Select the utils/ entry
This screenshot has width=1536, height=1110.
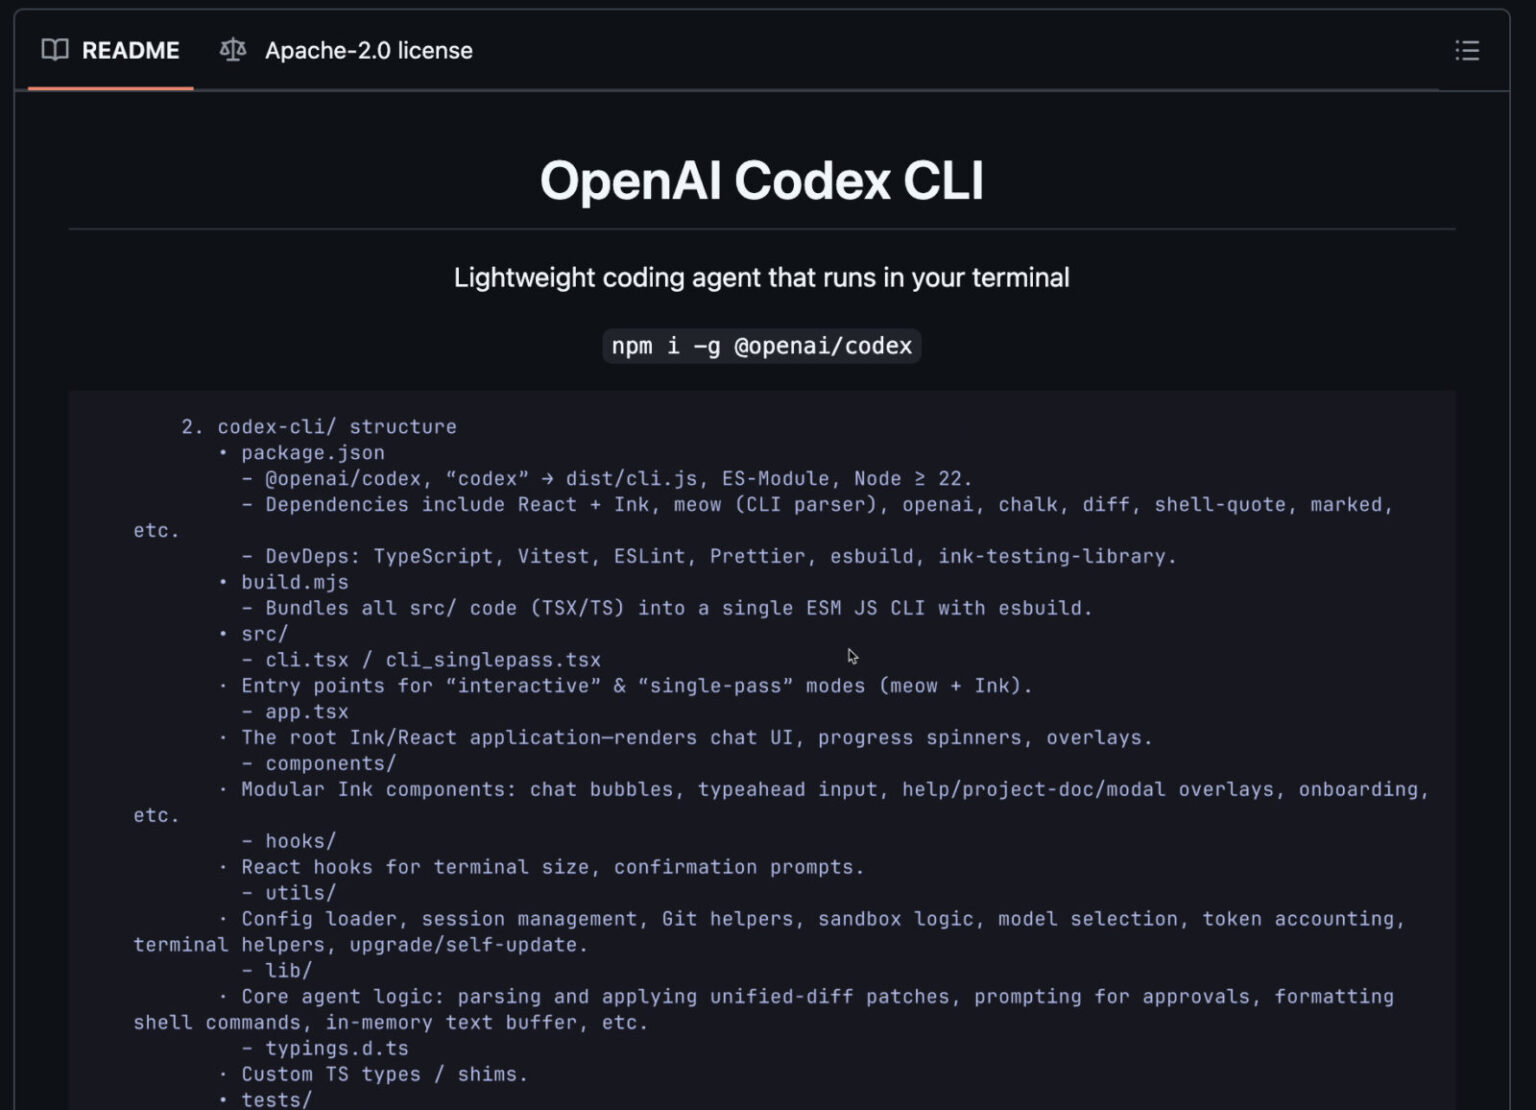coord(298,893)
